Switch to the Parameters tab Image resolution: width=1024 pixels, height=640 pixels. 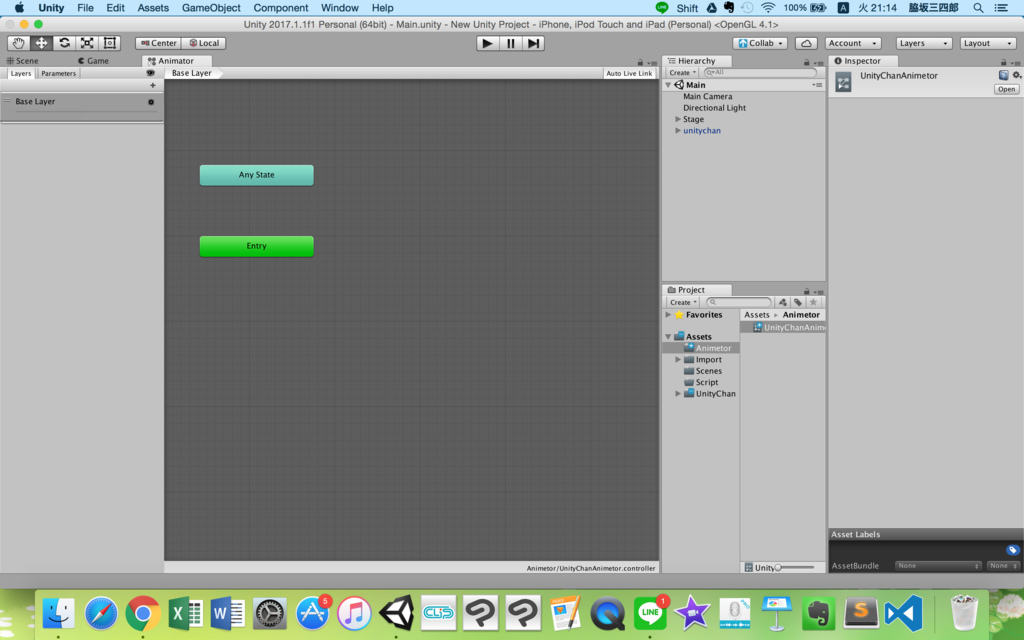tap(58, 73)
